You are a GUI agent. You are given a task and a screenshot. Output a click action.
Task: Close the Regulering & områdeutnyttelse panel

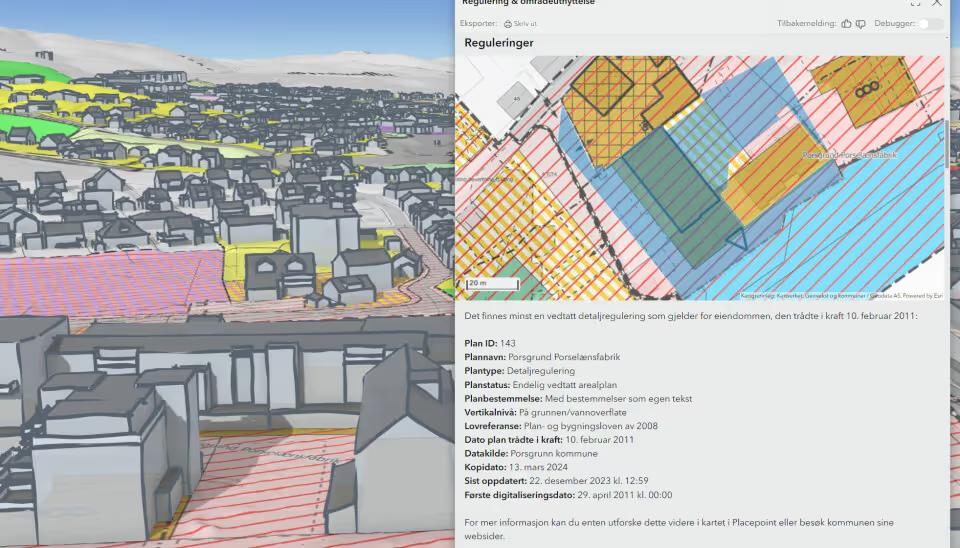(937, 3)
